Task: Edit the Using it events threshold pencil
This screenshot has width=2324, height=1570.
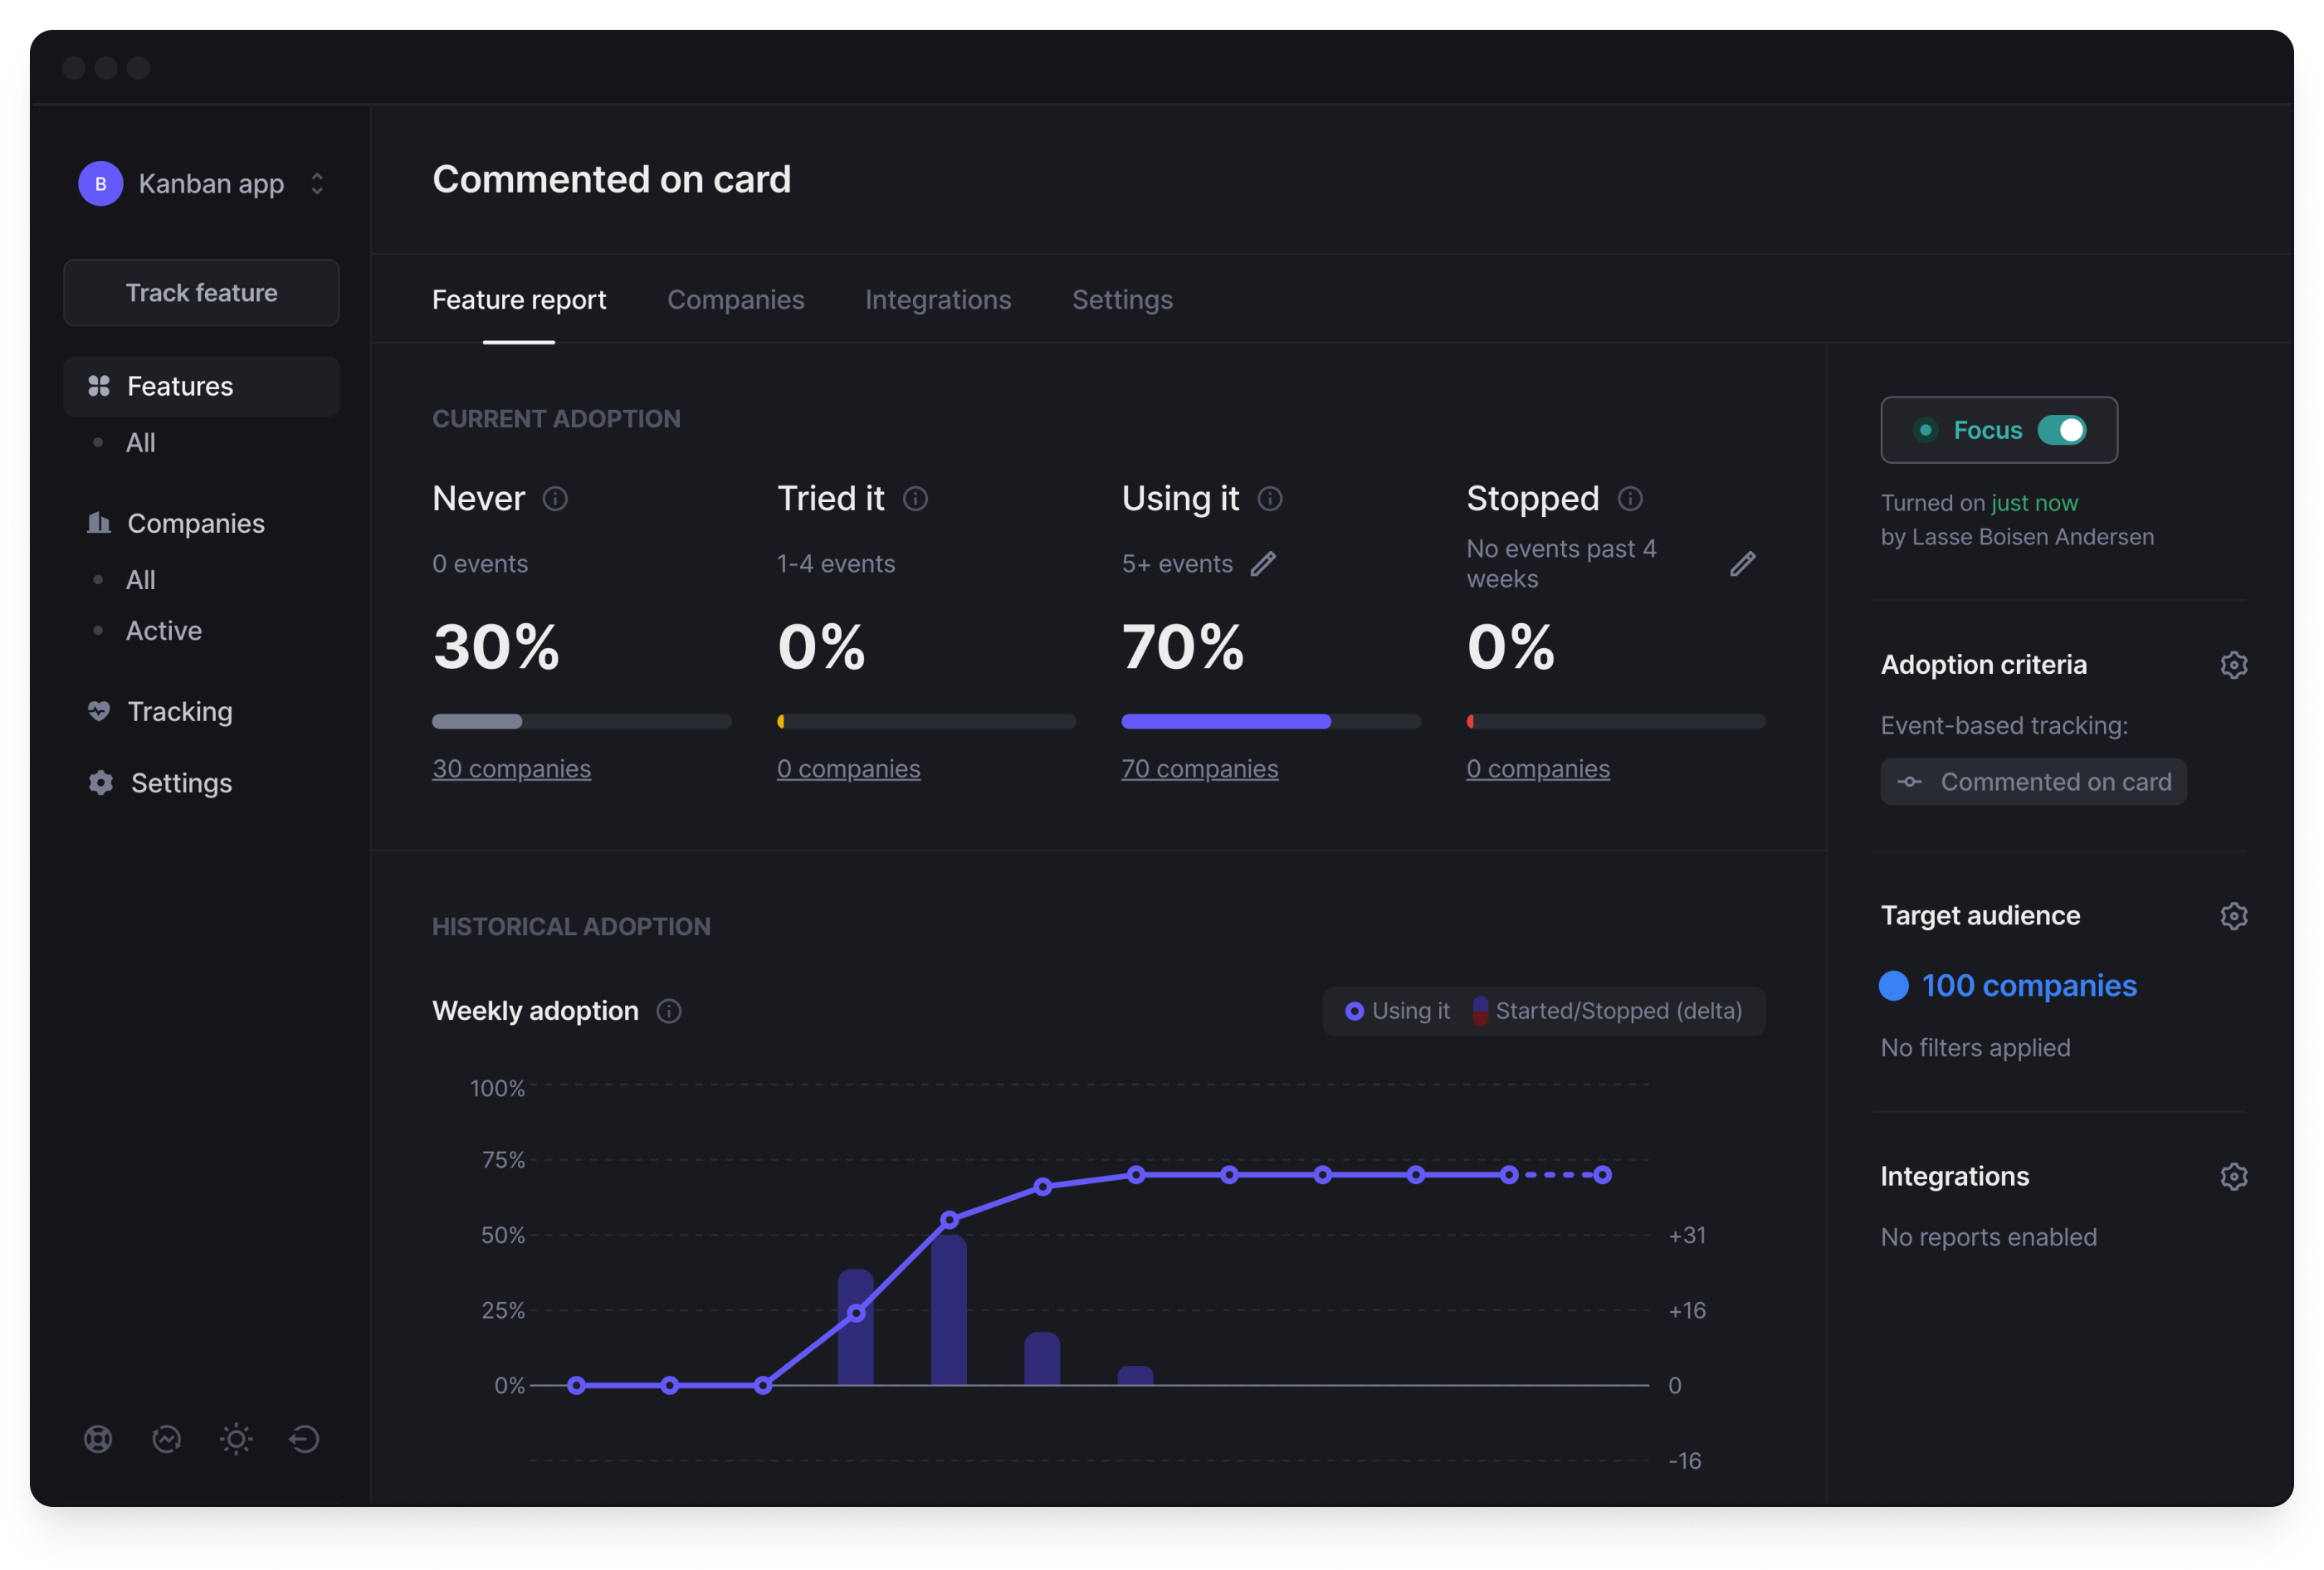Action: click(1263, 564)
